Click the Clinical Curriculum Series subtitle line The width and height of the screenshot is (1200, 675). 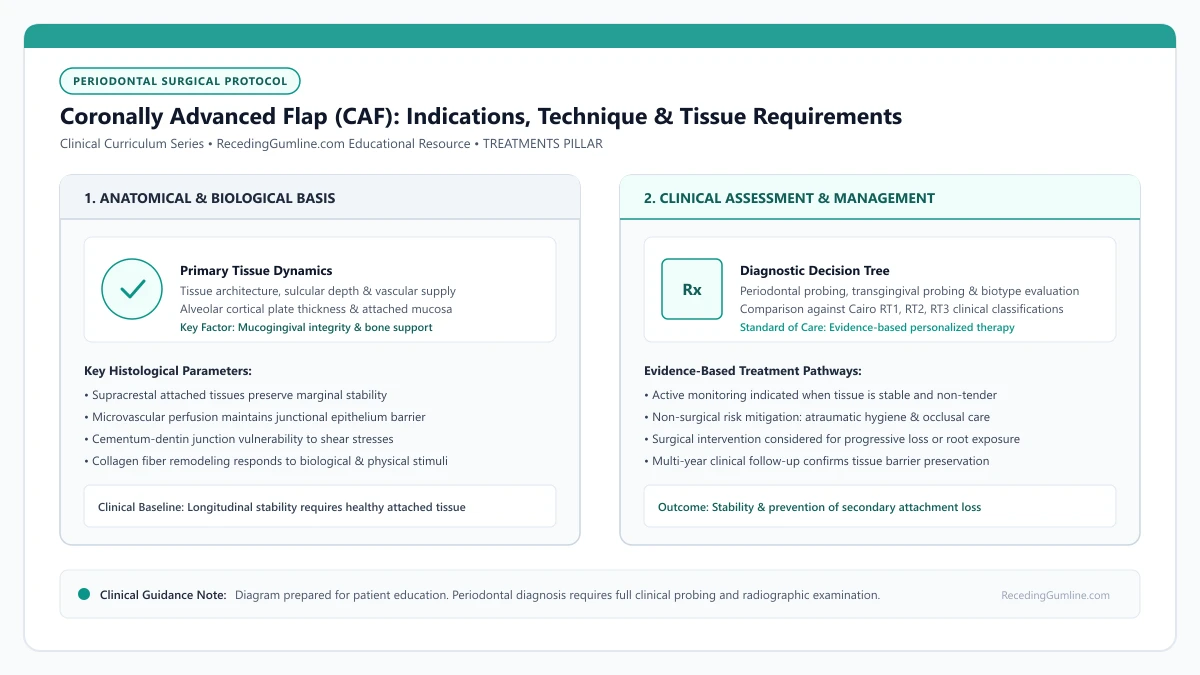tap(331, 144)
